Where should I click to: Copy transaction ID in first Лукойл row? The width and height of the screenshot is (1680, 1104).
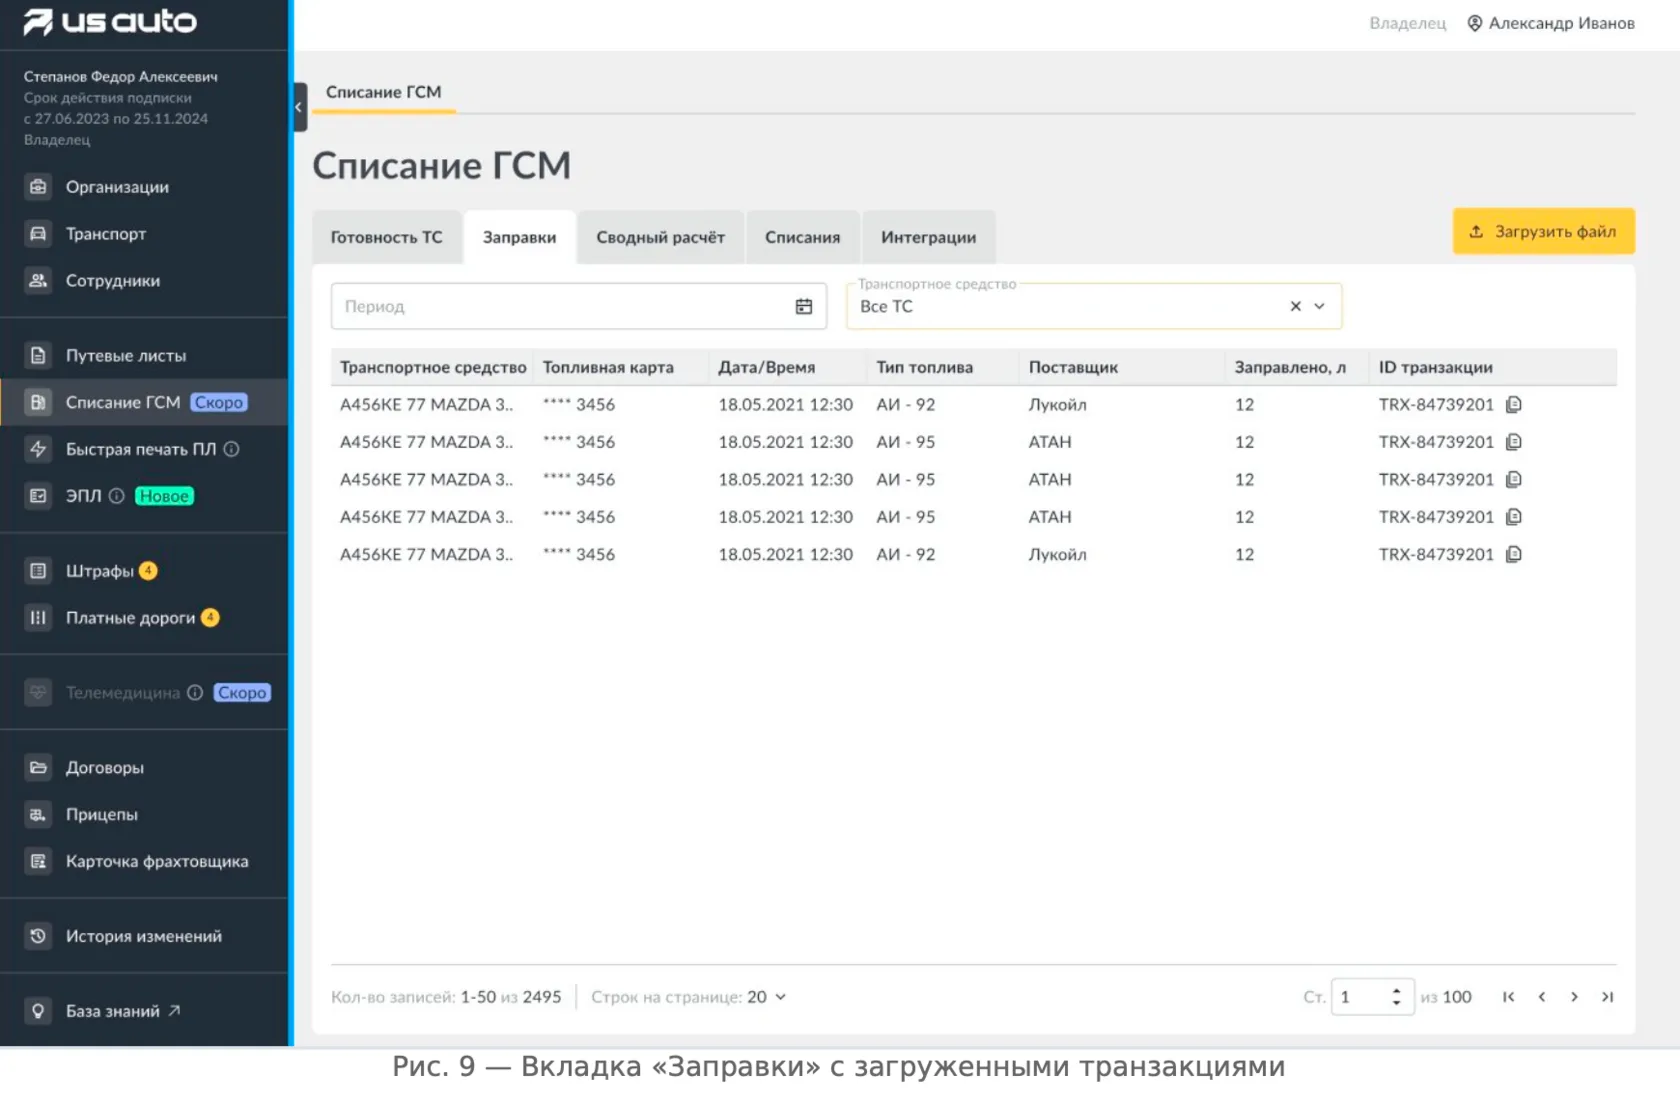1514,405
